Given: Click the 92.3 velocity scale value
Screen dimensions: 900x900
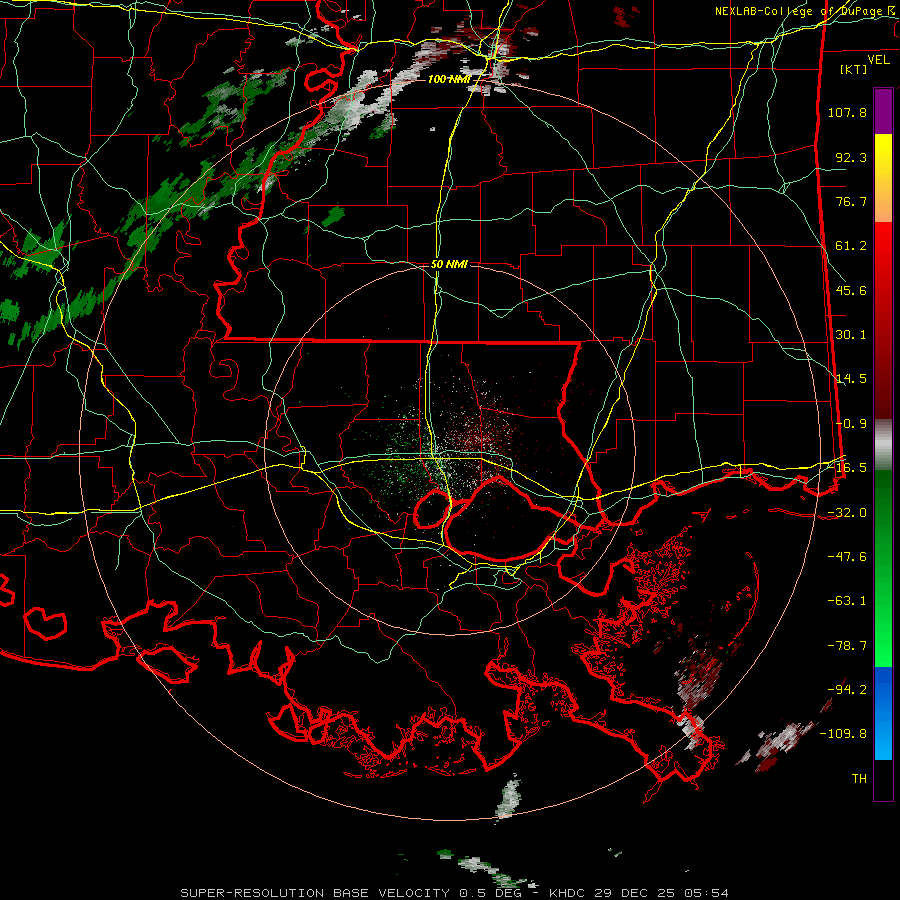Looking at the screenshot, I should [851, 157].
